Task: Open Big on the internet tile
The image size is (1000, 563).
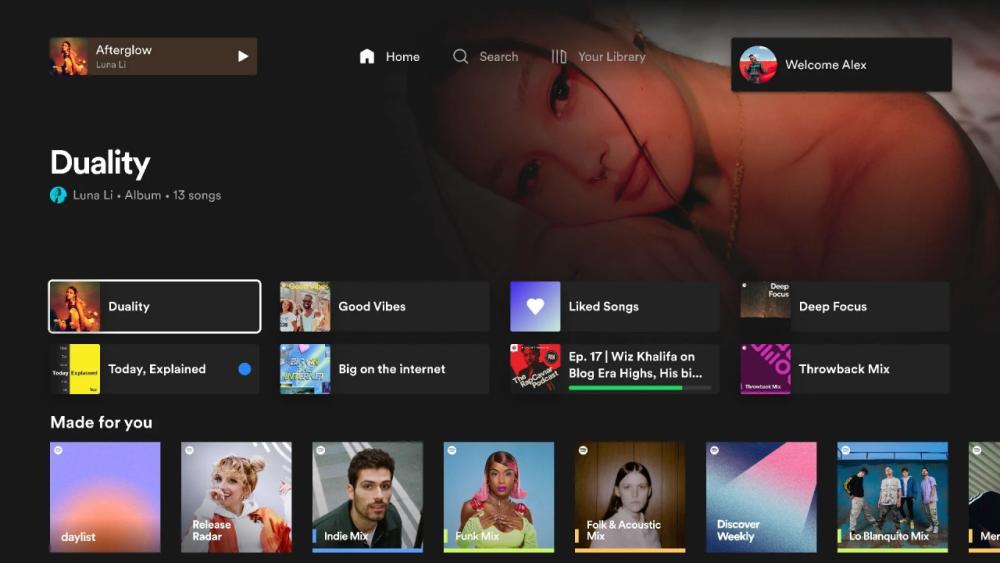Action: (x=384, y=369)
